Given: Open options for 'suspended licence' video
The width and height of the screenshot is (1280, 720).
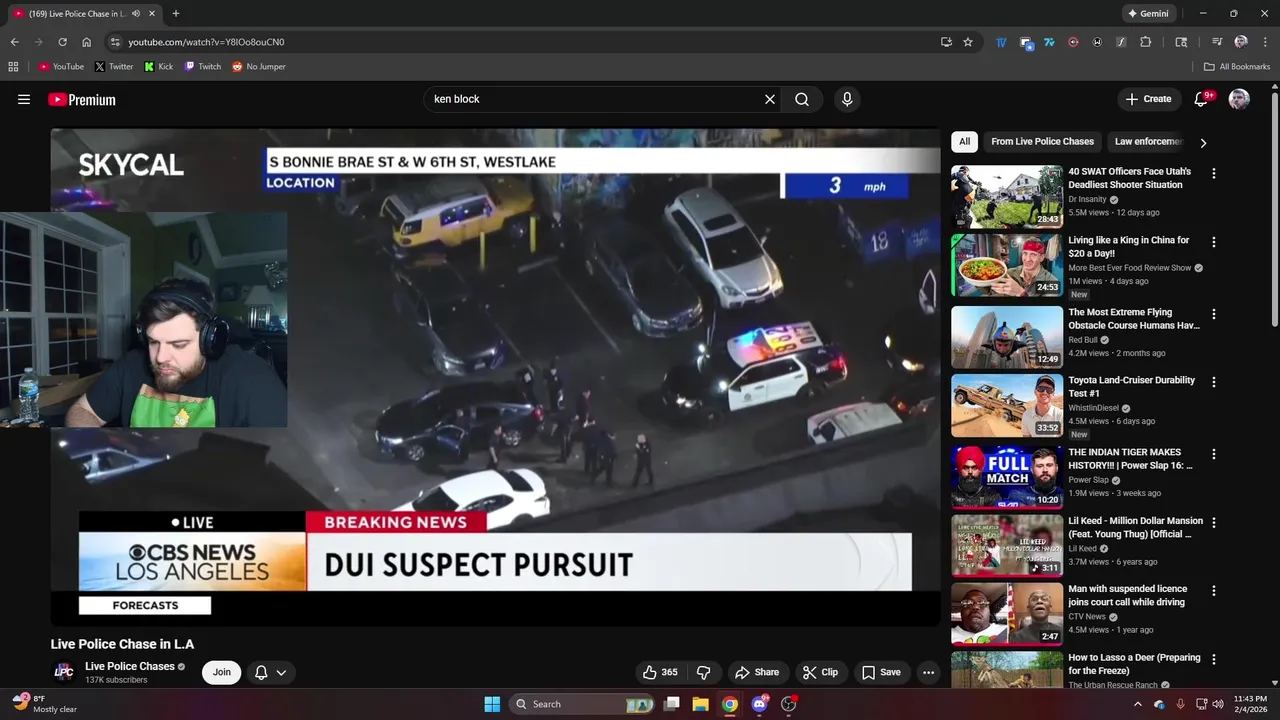Looking at the screenshot, I should [x=1214, y=591].
